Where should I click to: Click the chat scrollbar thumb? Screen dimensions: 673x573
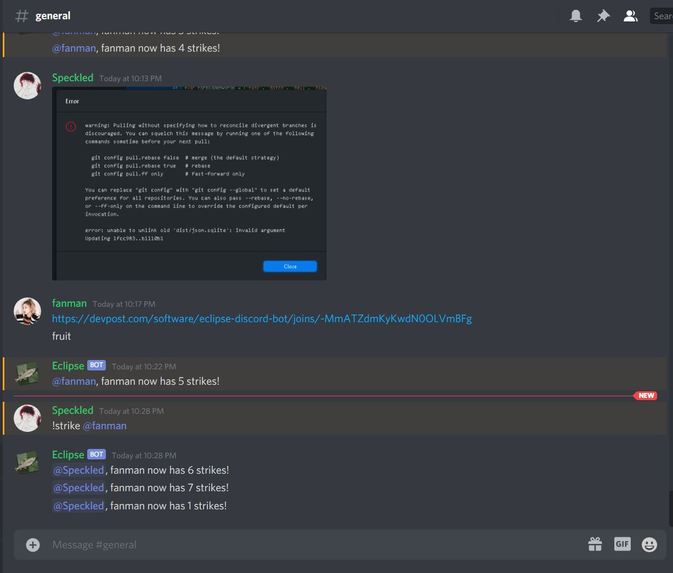670,509
